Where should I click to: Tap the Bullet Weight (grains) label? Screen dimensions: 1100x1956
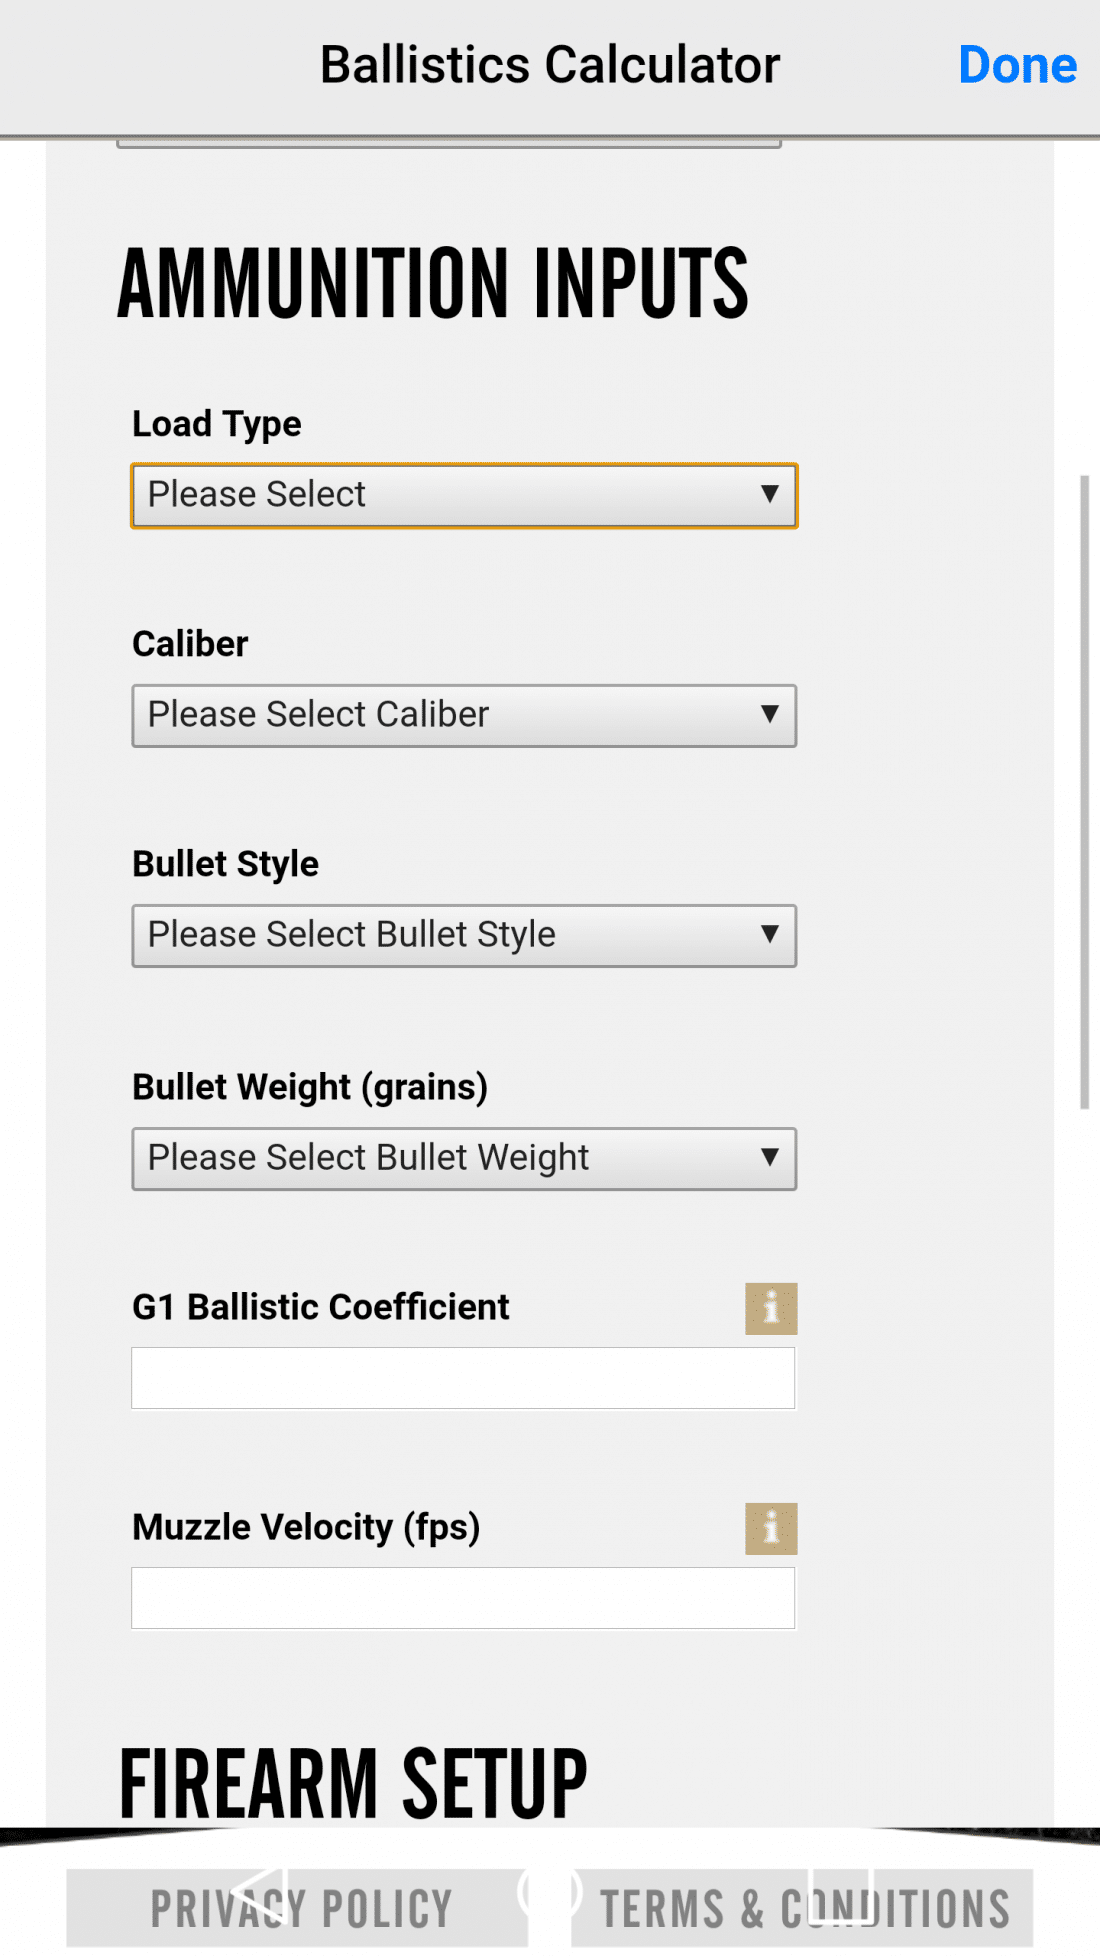click(x=310, y=1087)
